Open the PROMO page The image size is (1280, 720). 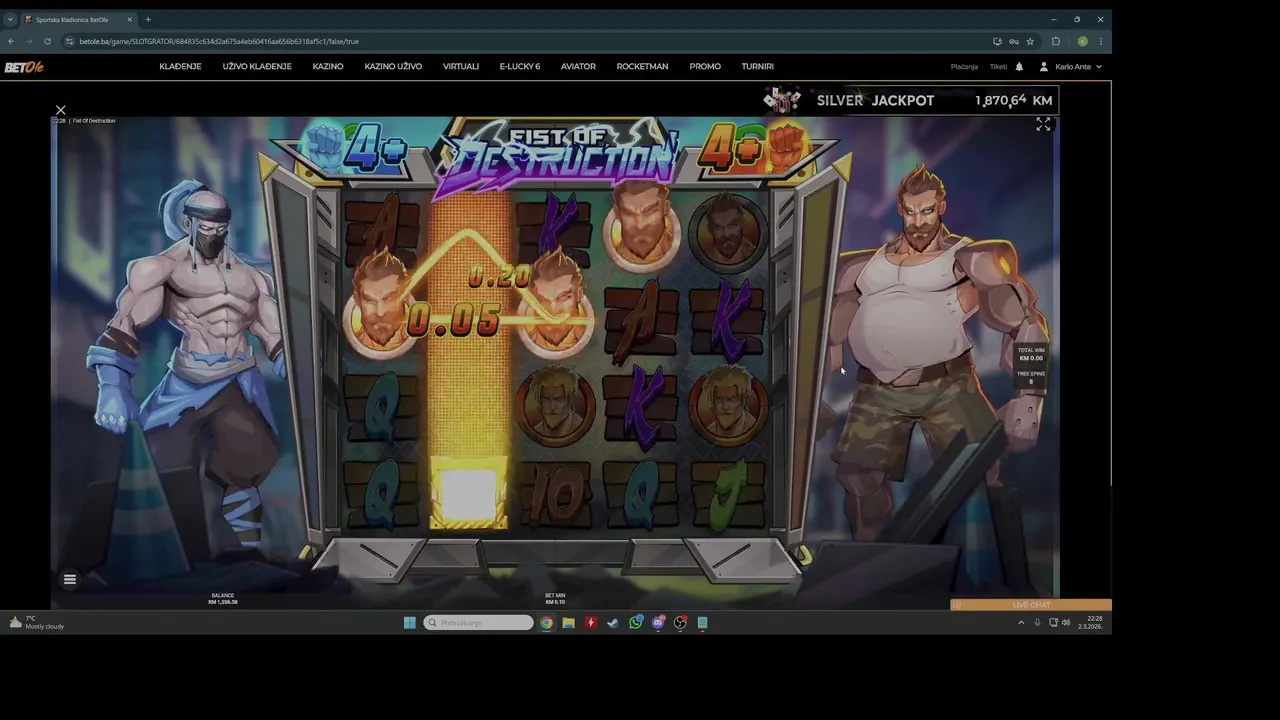[705, 67]
